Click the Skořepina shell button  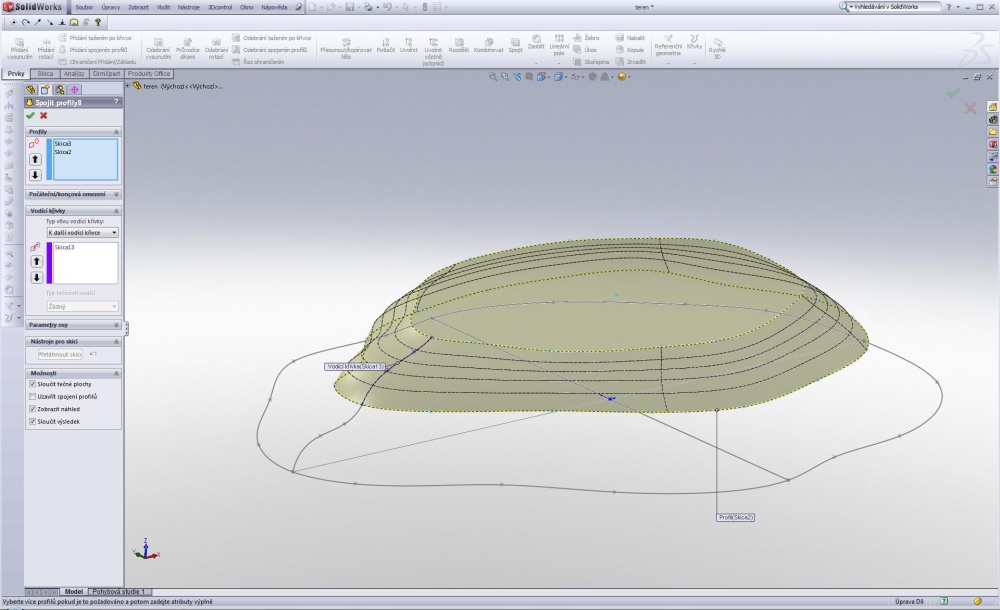(591, 62)
